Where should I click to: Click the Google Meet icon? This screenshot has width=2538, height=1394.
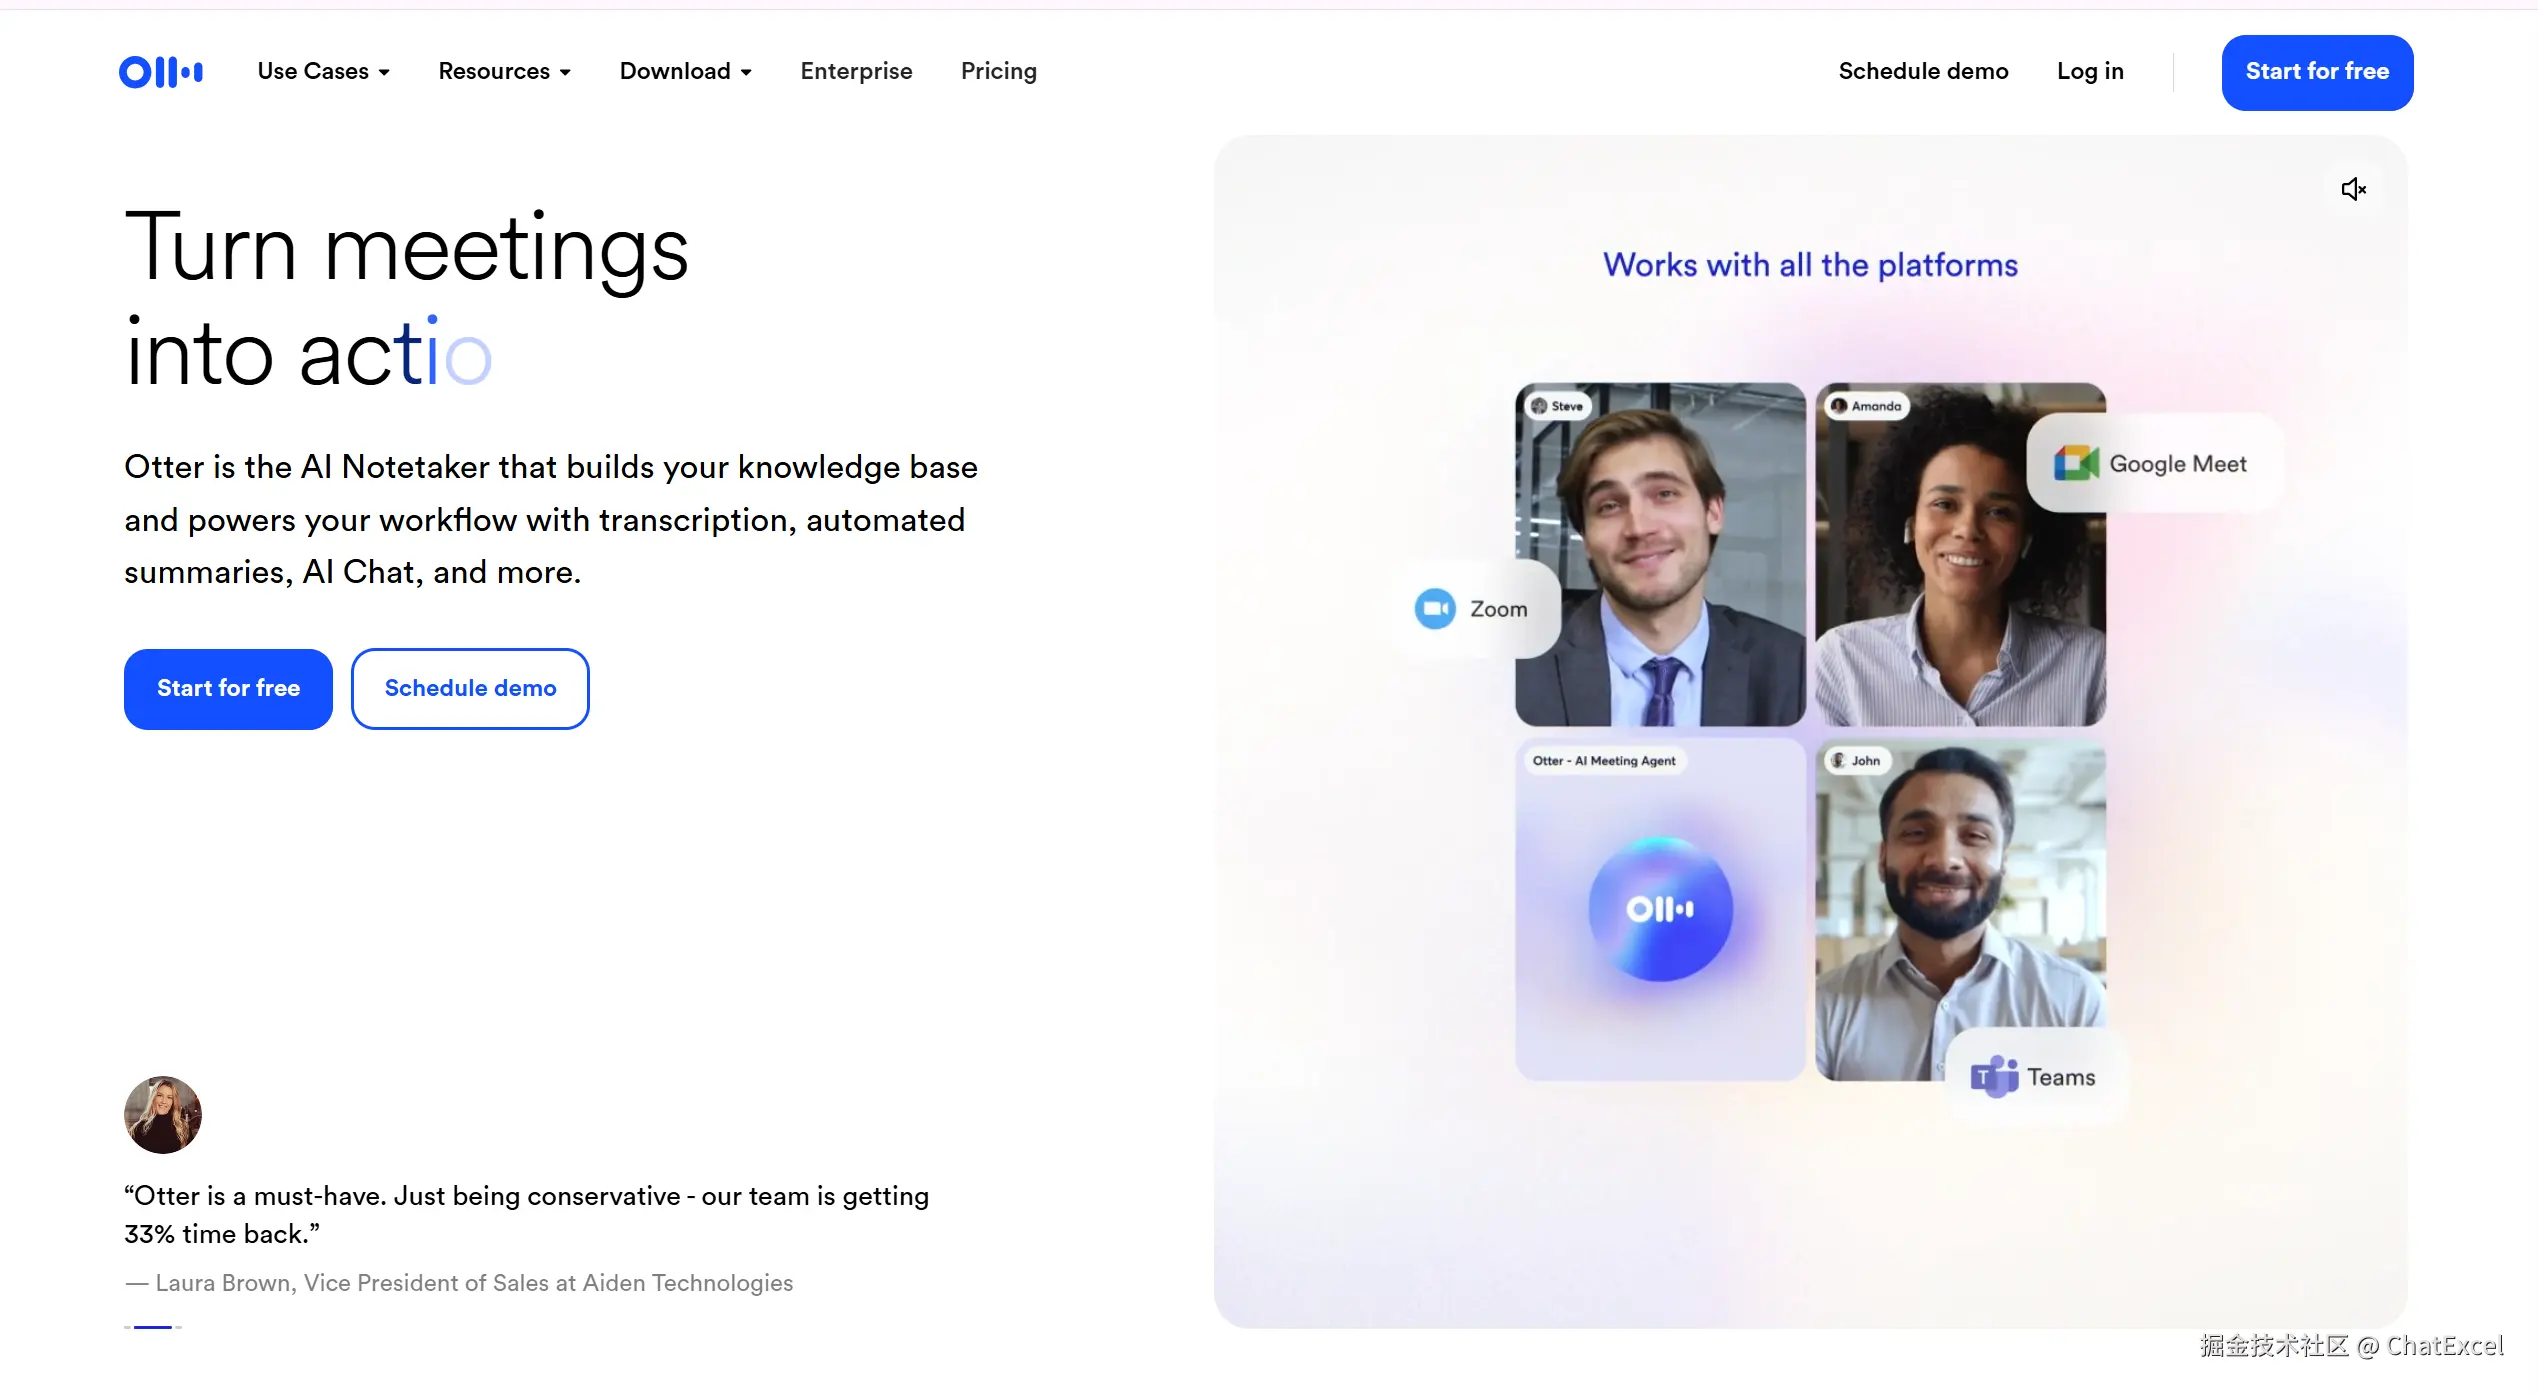(x=2076, y=464)
